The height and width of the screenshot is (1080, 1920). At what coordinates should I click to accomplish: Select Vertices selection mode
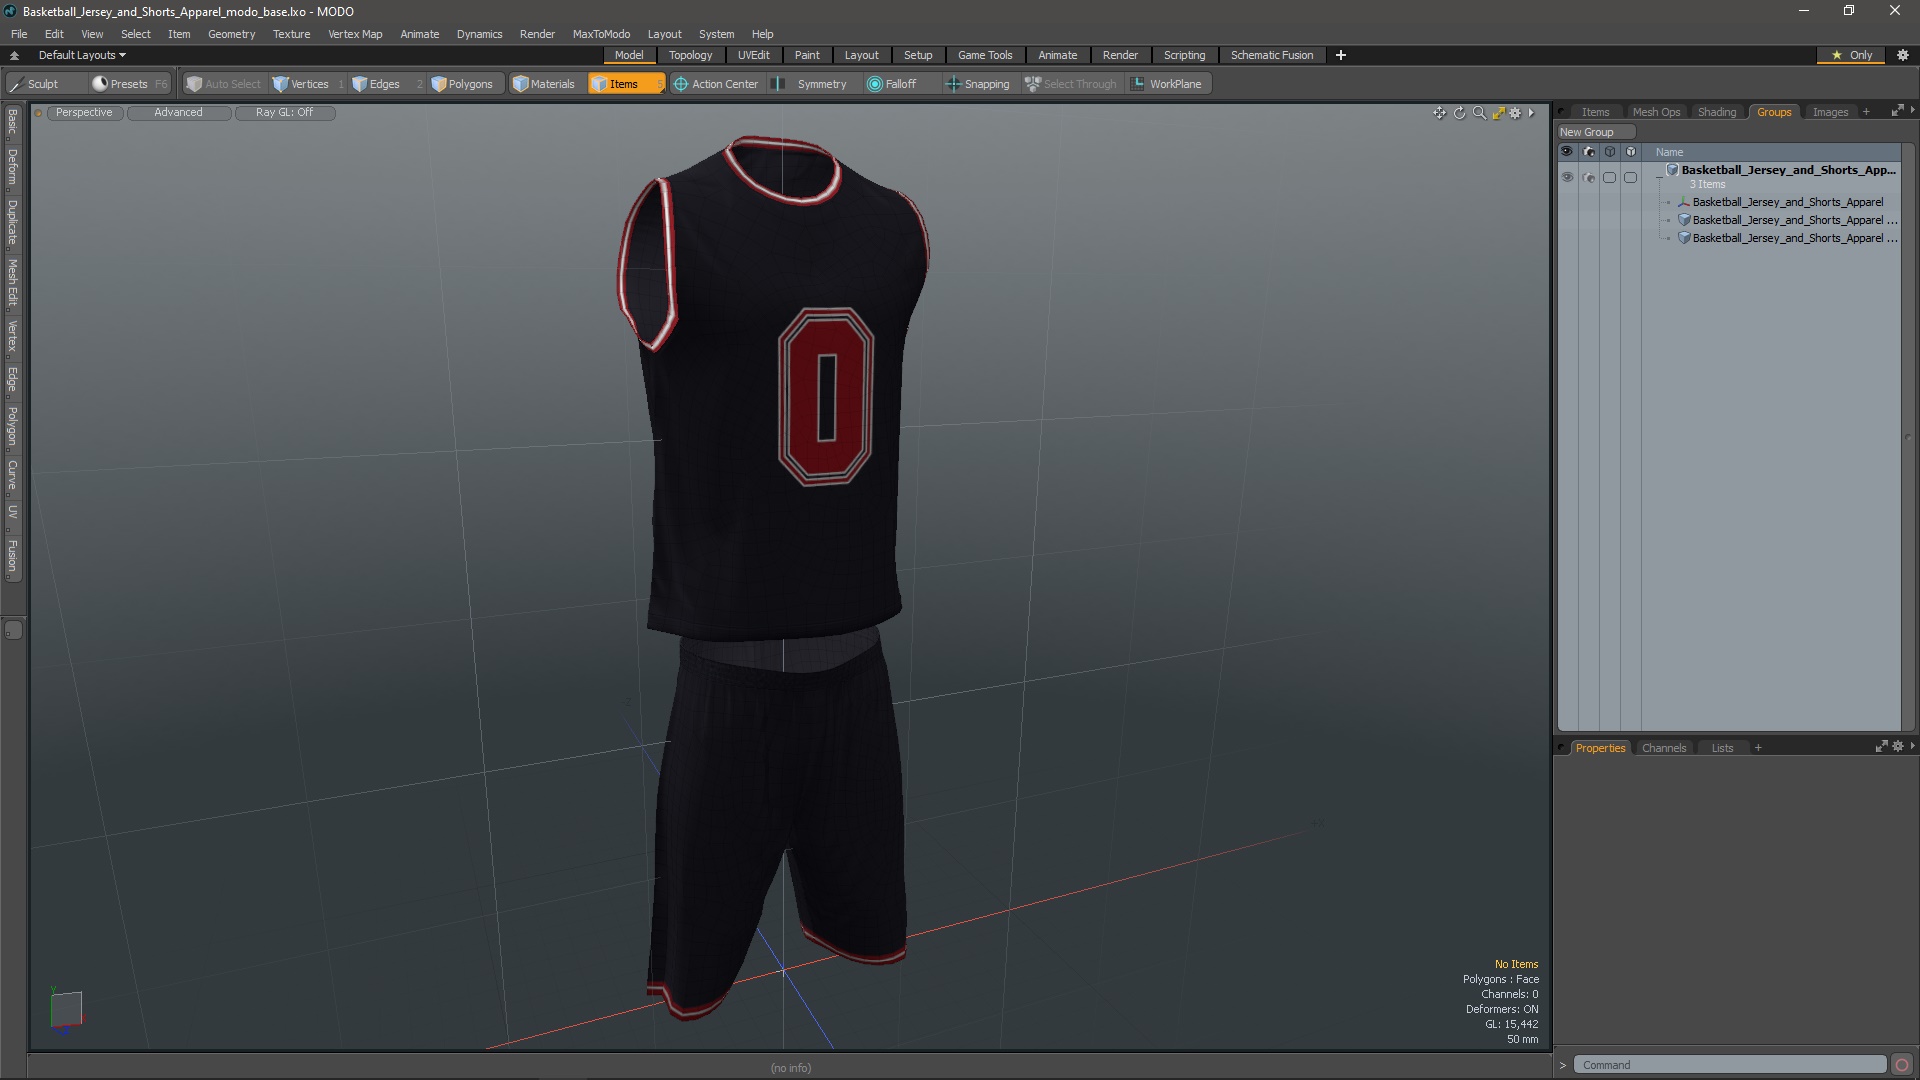301,84
